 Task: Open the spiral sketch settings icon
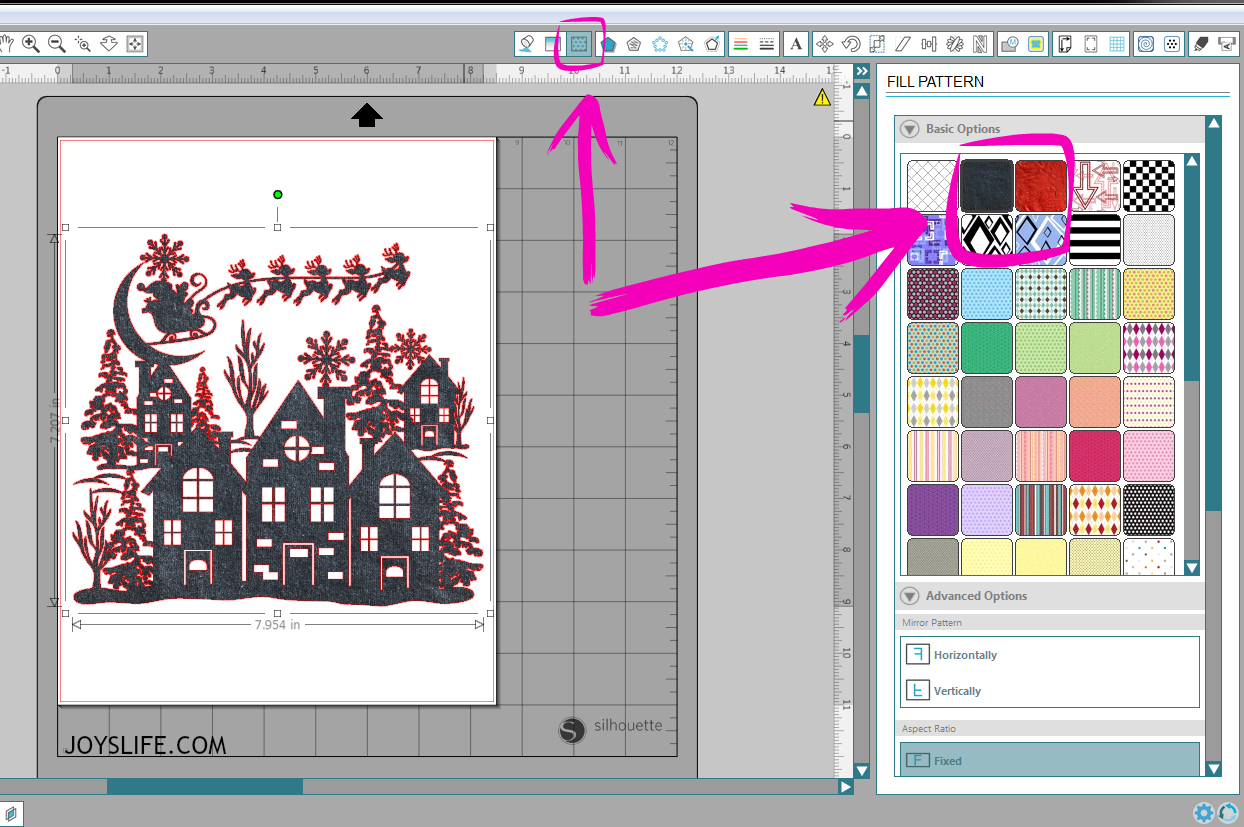1146,44
